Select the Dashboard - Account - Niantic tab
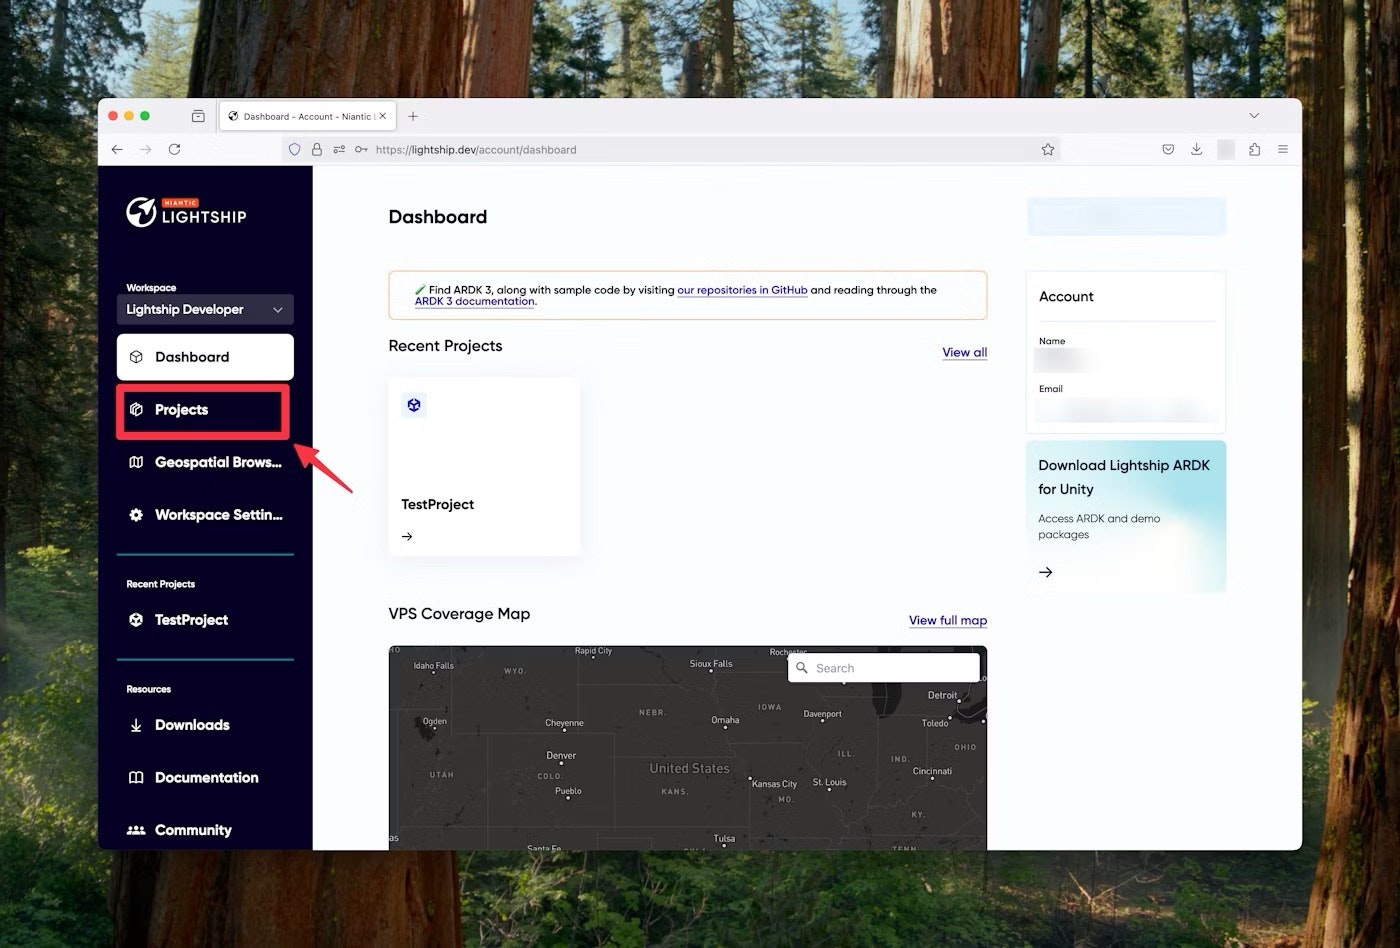The image size is (1400, 948). 308,116
